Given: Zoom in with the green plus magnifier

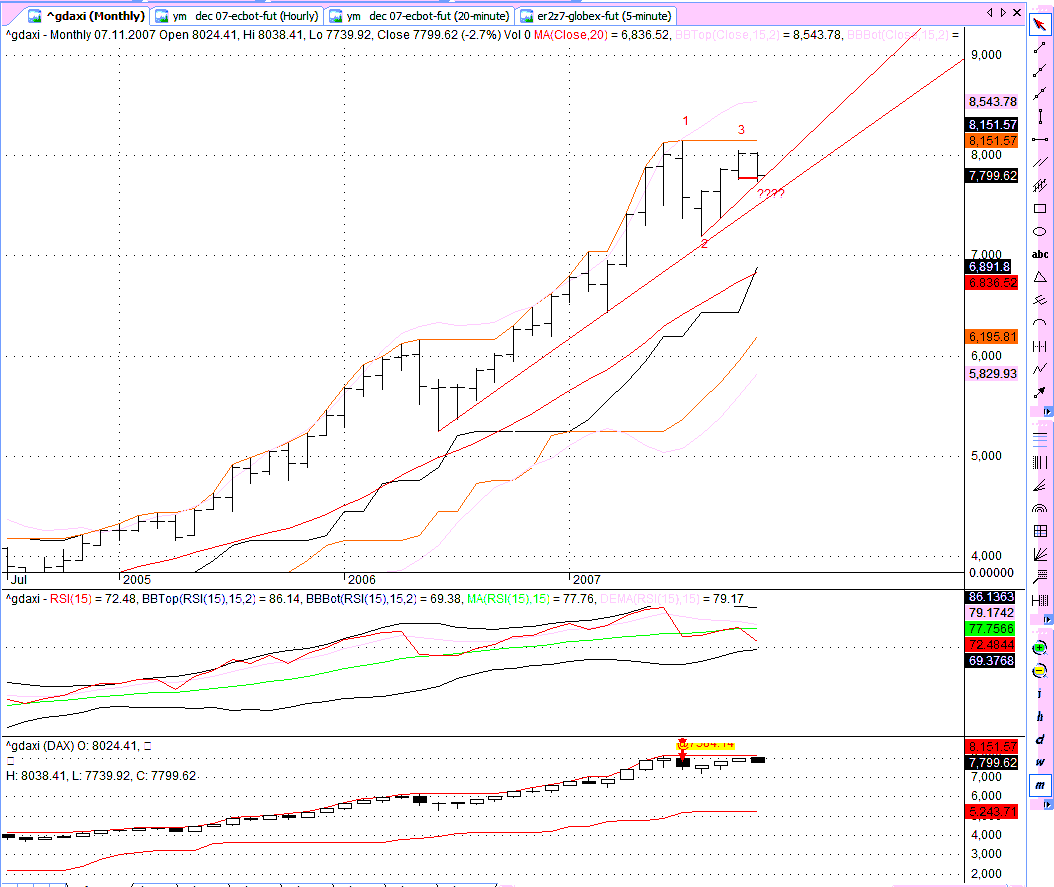Looking at the screenshot, I should point(1040,648).
